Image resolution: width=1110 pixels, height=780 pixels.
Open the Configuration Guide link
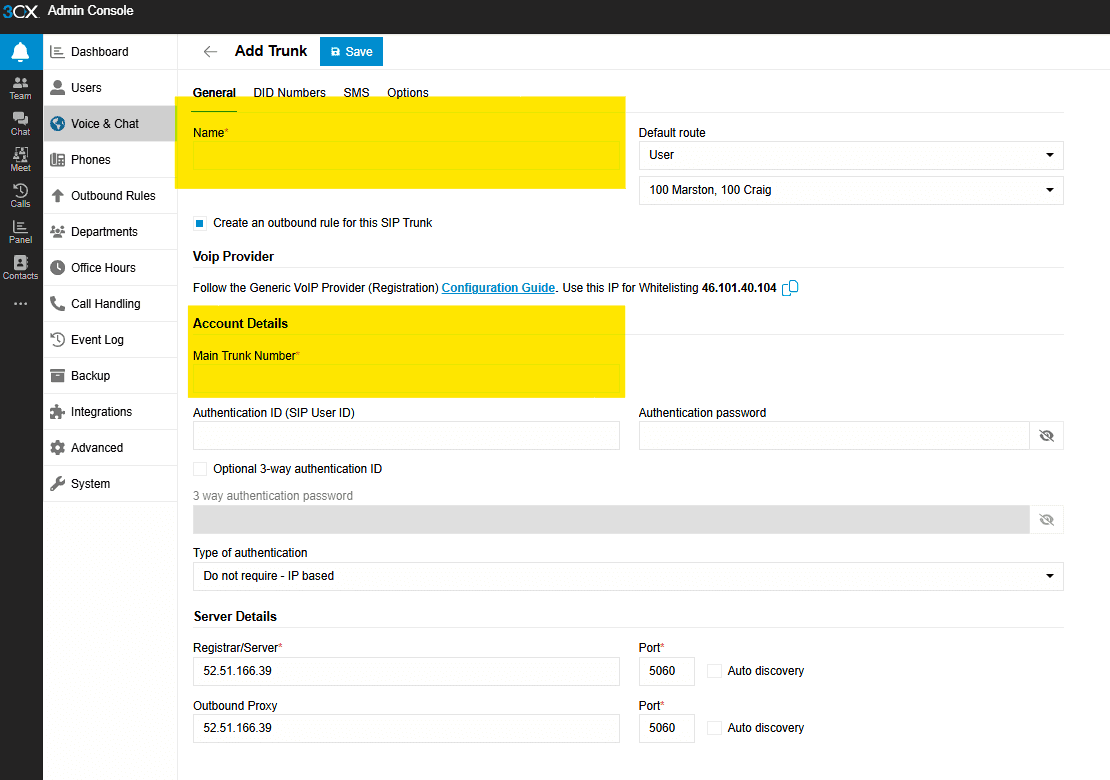click(498, 287)
